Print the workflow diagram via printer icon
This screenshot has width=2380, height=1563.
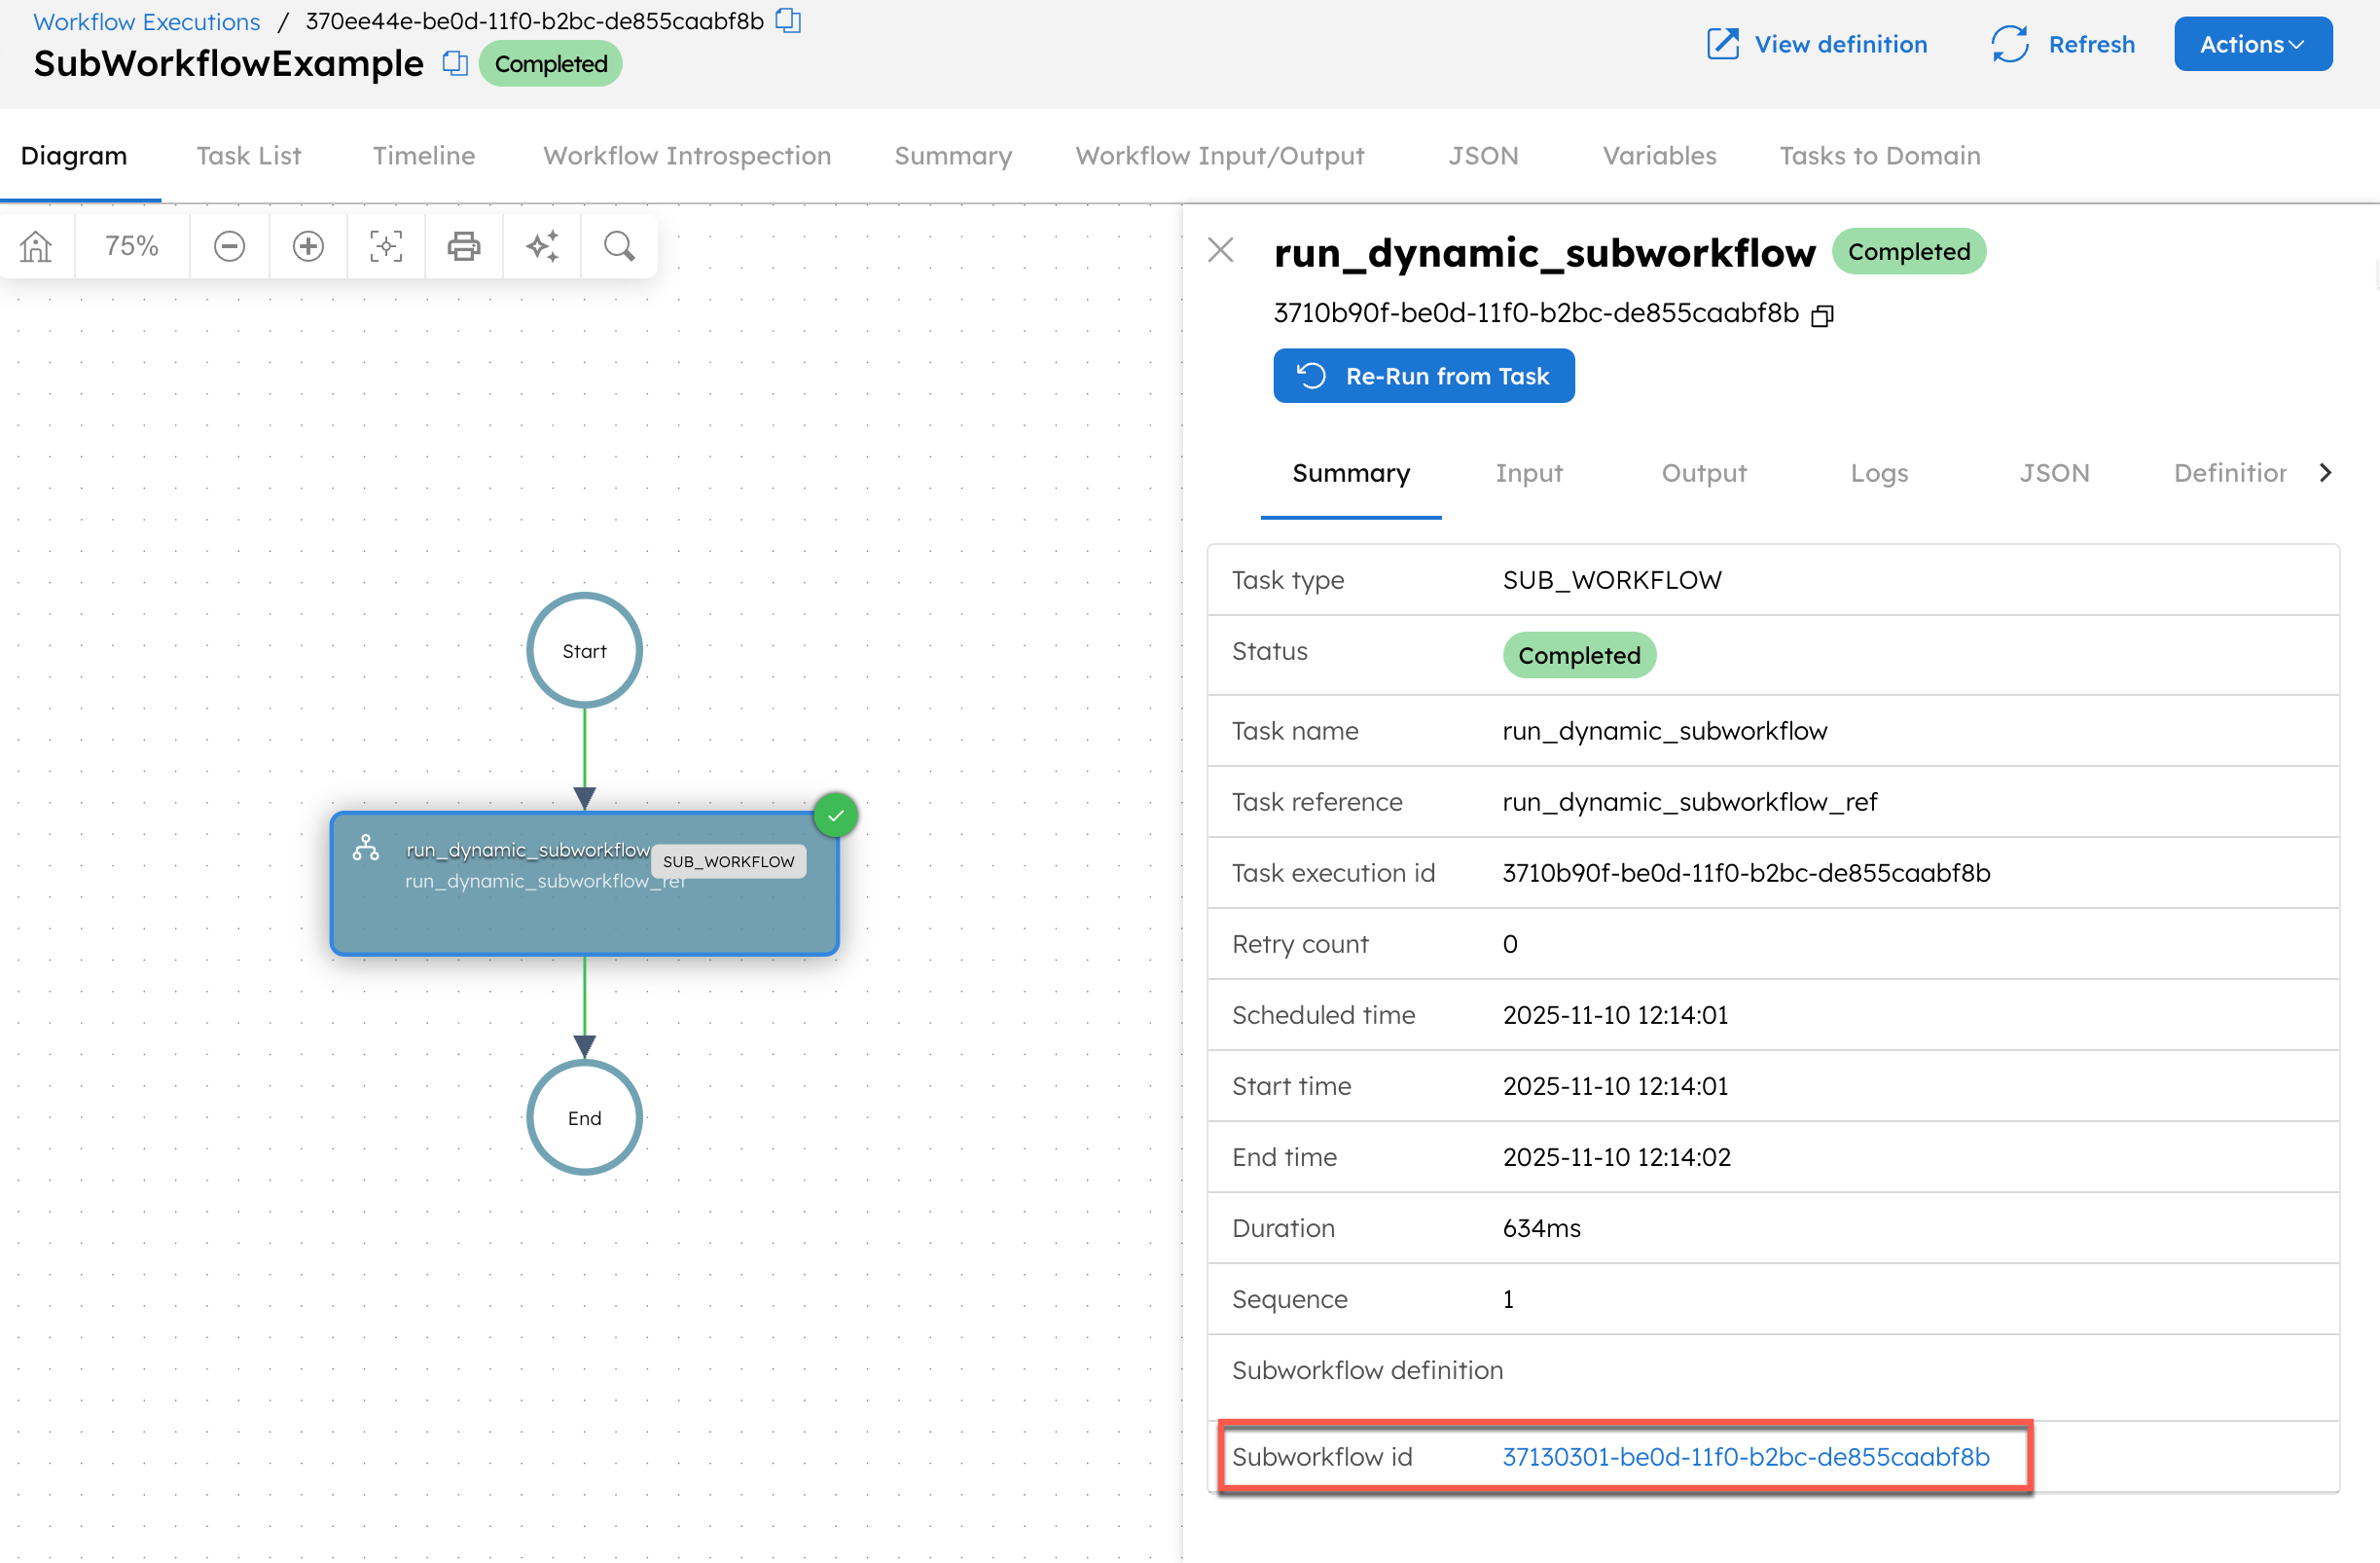pos(464,245)
